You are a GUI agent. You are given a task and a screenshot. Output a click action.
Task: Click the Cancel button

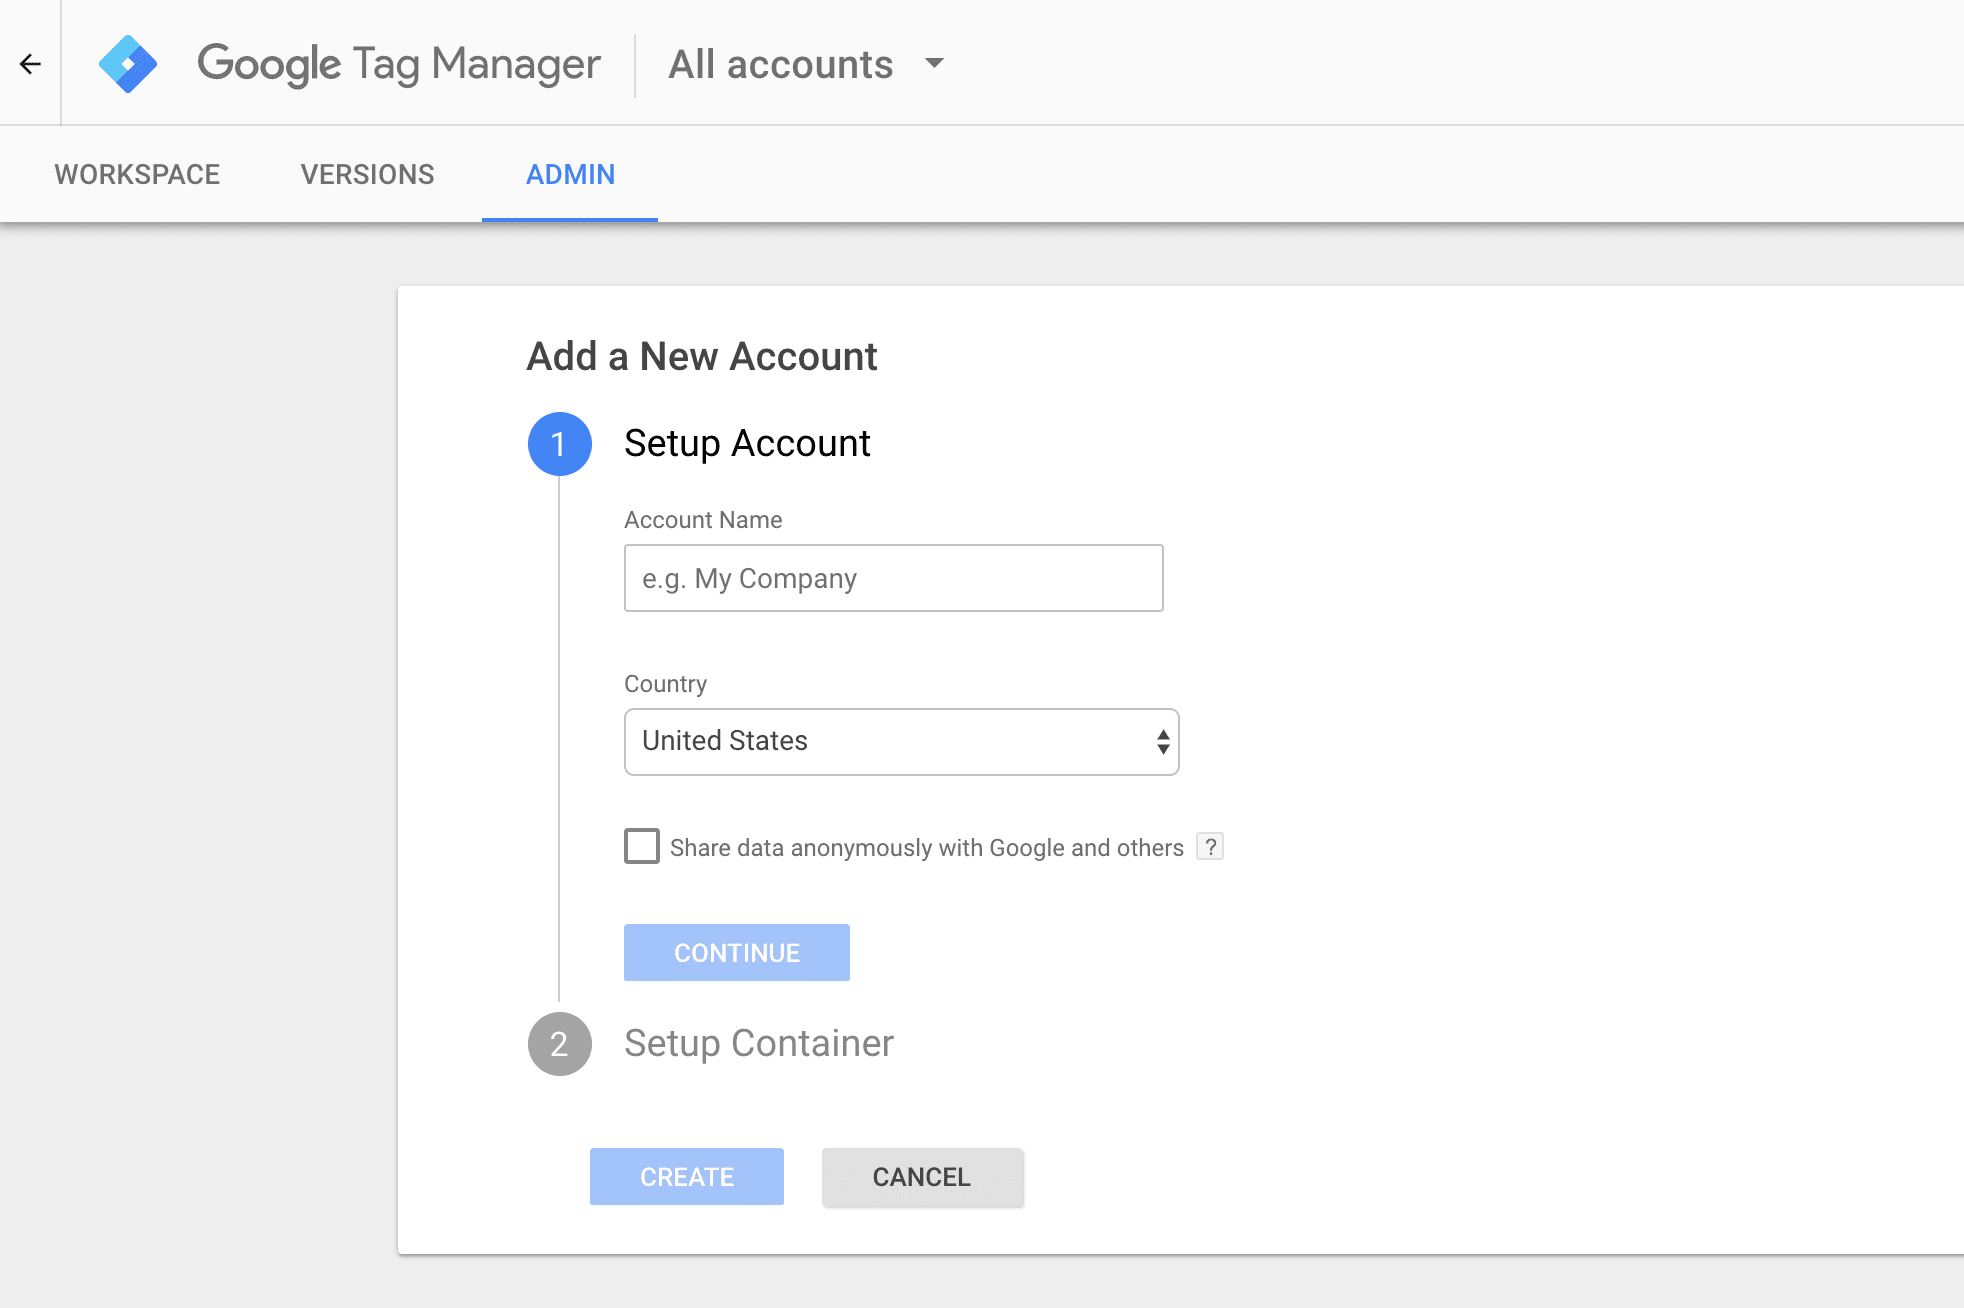(x=922, y=1177)
